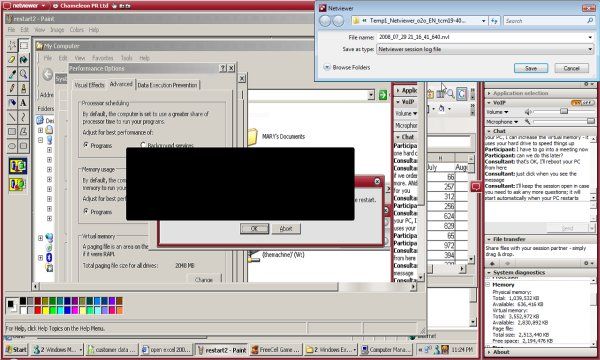Click the Send button in Chat
Image resolution: width=600 pixels, height=360 pixels.
[567, 228]
